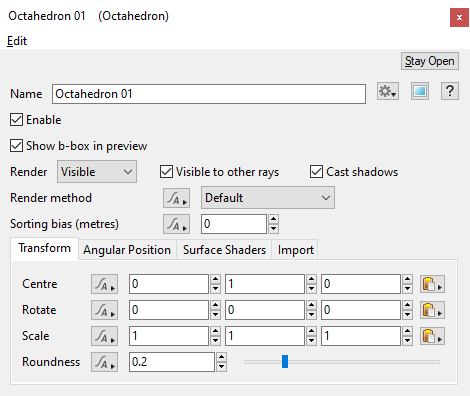
Task: Open the node preview window icon
Action: click(420, 91)
